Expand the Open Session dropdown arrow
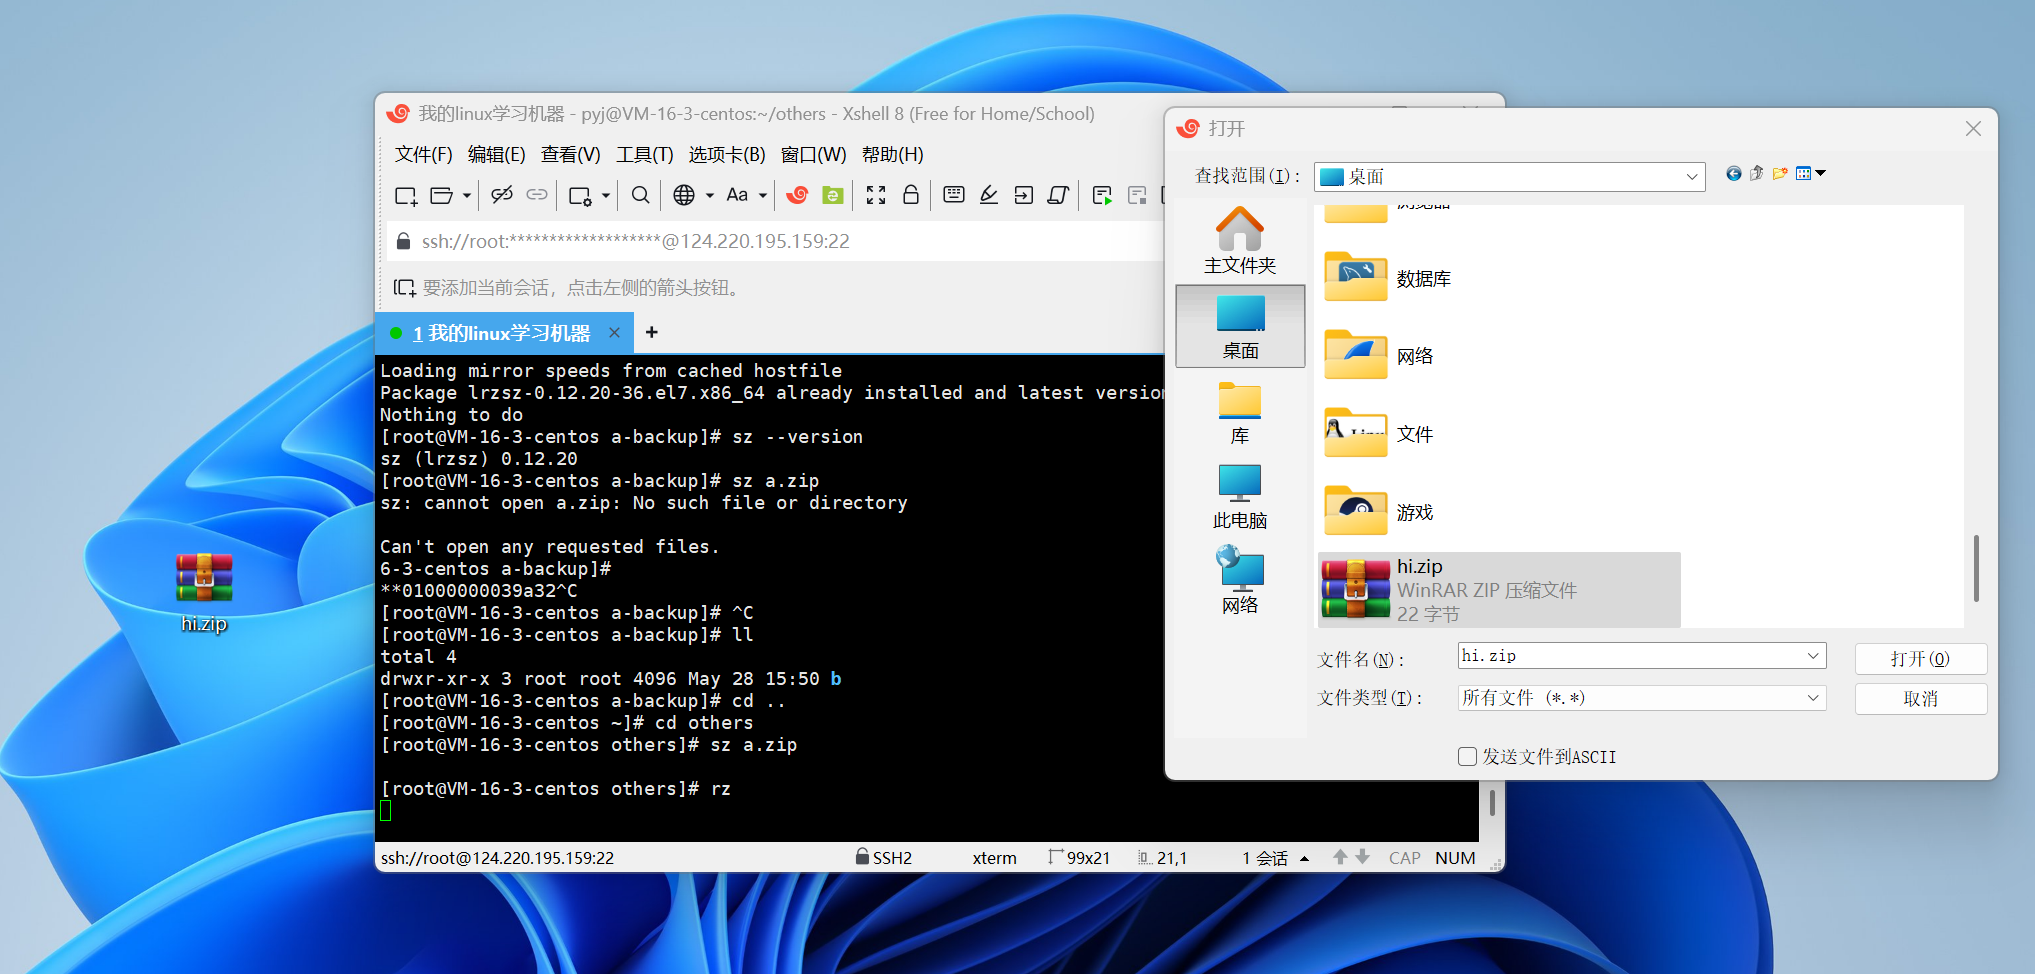This screenshot has height=974, width=2035. click(x=466, y=196)
